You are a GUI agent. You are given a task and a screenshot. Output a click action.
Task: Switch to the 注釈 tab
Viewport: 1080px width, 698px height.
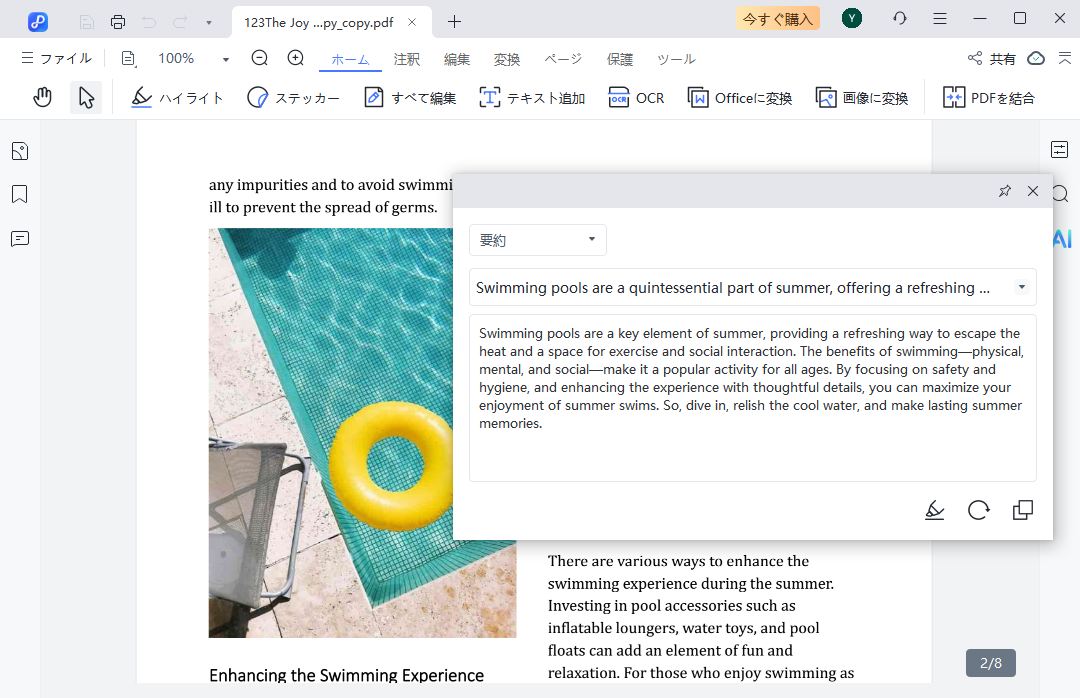click(407, 60)
